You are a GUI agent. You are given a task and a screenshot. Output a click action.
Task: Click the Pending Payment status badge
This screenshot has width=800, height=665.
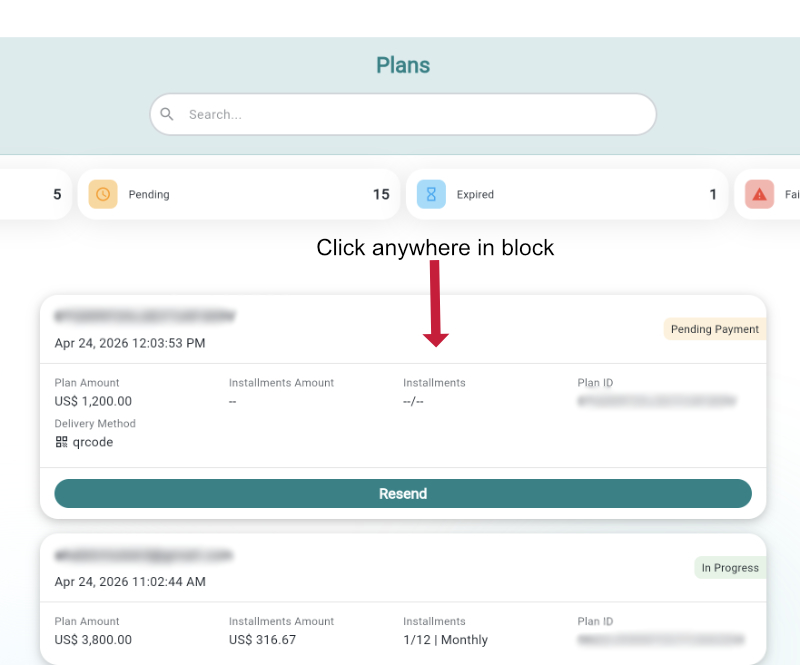pyautogui.click(x=714, y=329)
